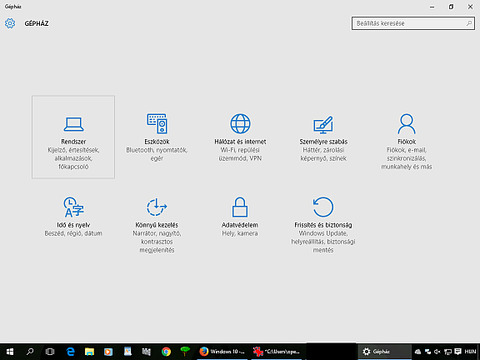Click the Gépház taskbar button

tap(384, 351)
